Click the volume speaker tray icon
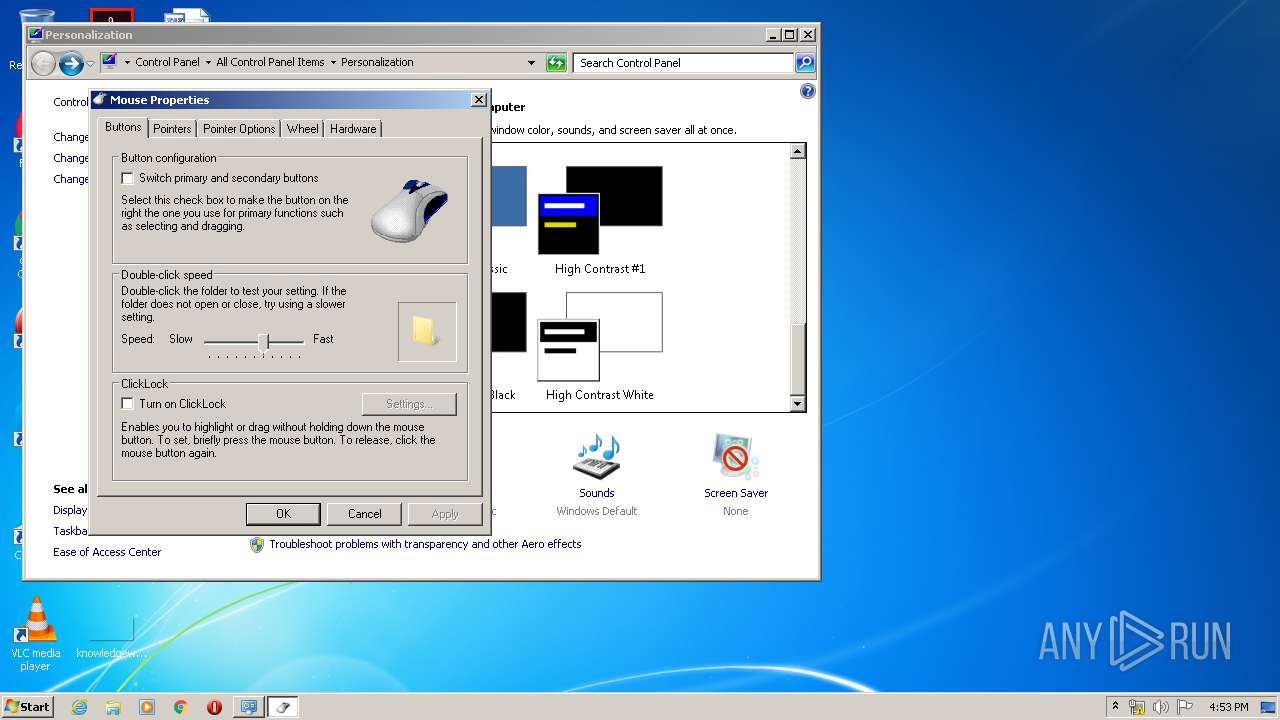 coord(1161,707)
